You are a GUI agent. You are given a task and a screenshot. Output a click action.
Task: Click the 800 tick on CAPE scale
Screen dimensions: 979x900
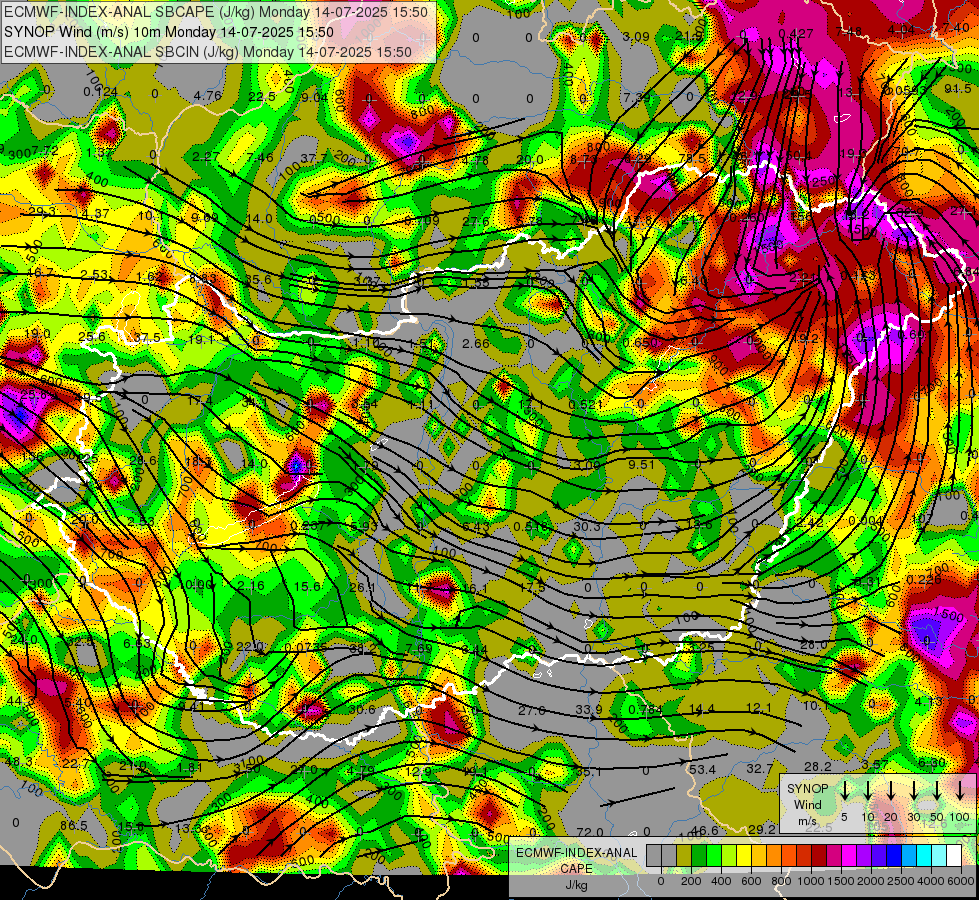781,881
